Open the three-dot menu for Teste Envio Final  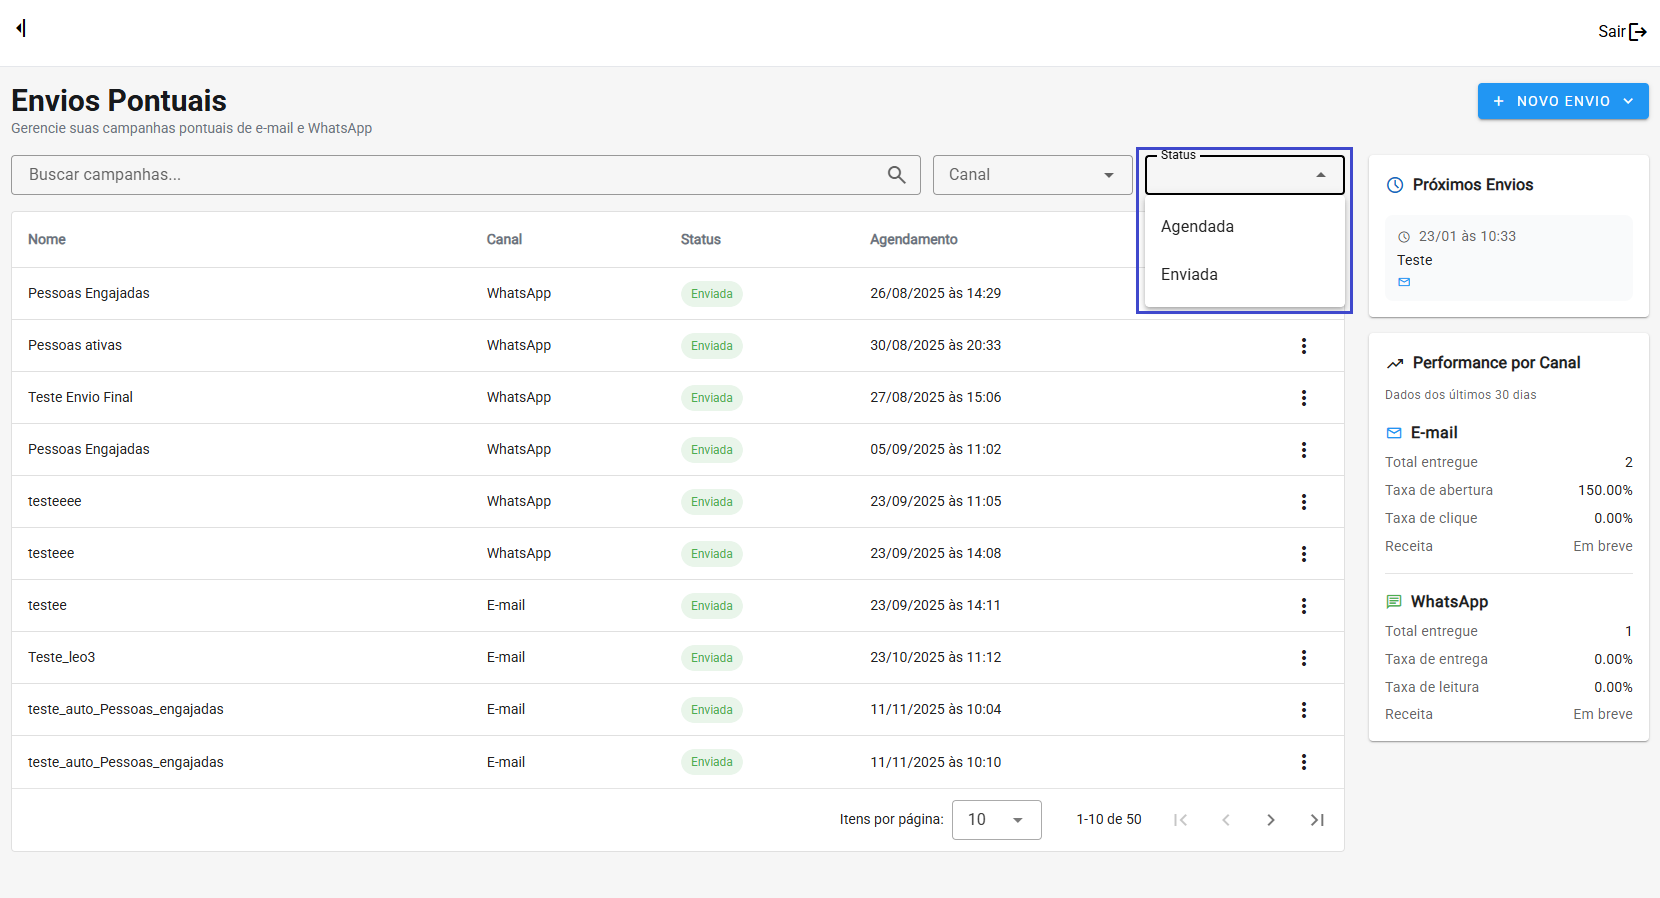(x=1303, y=398)
